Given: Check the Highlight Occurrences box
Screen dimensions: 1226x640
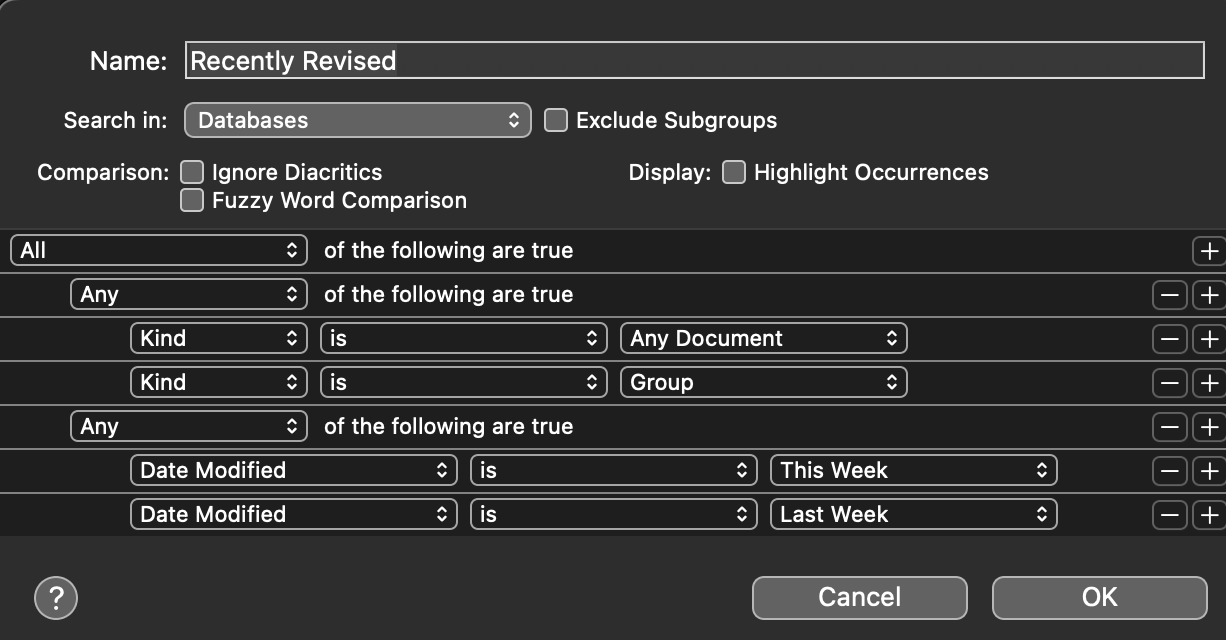Looking at the screenshot, I should (734, 173).
